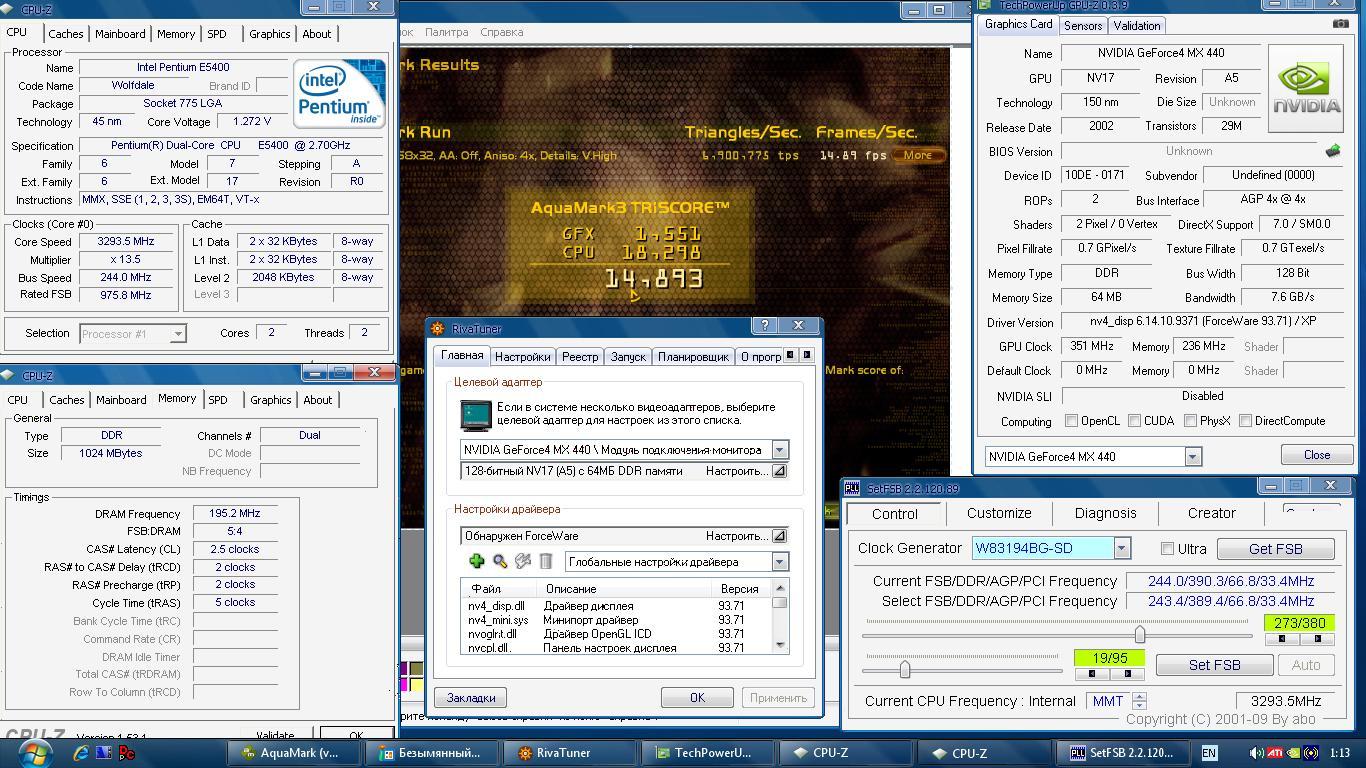Click the GPU-Z camera screenshot icon
This screenshot has height=768, width=1366.
pos(1341,24)
